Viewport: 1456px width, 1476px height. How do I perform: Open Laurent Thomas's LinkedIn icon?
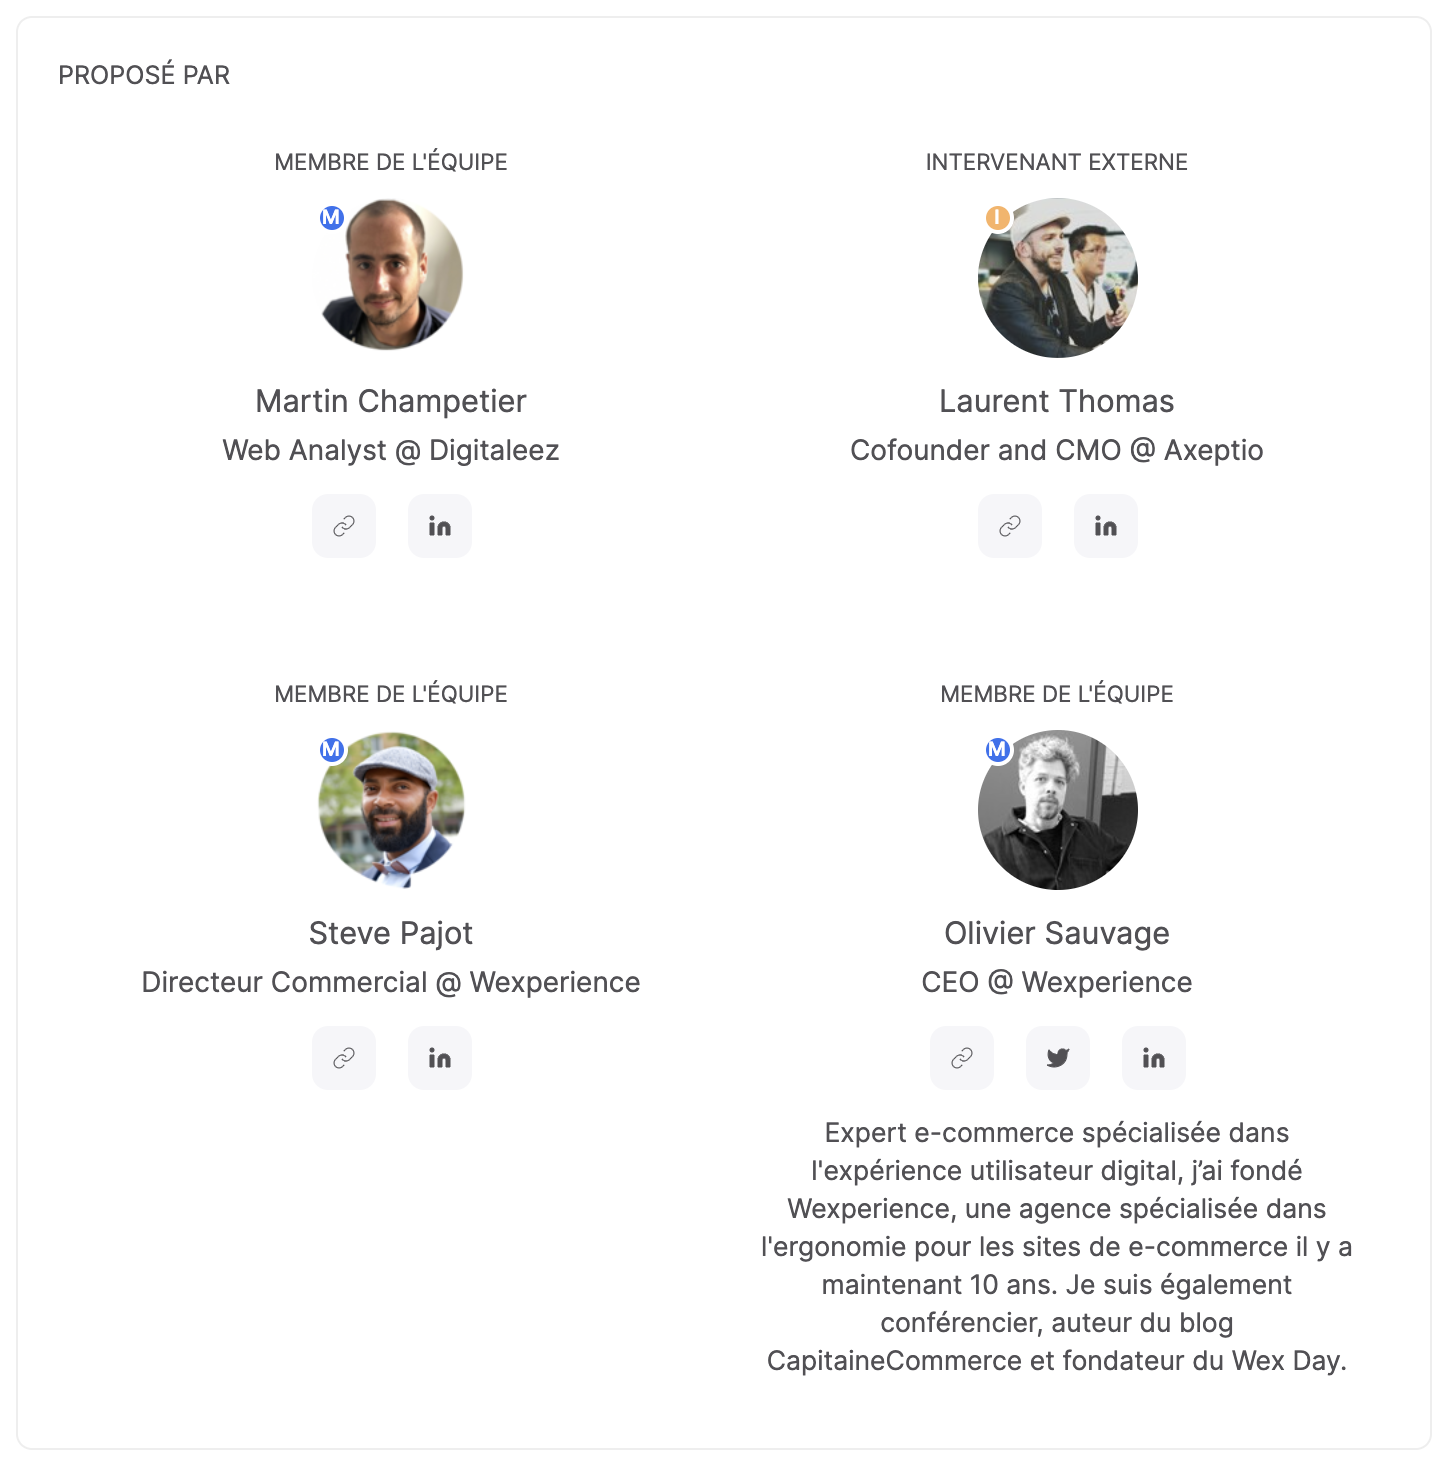[x=1106, y=526]
